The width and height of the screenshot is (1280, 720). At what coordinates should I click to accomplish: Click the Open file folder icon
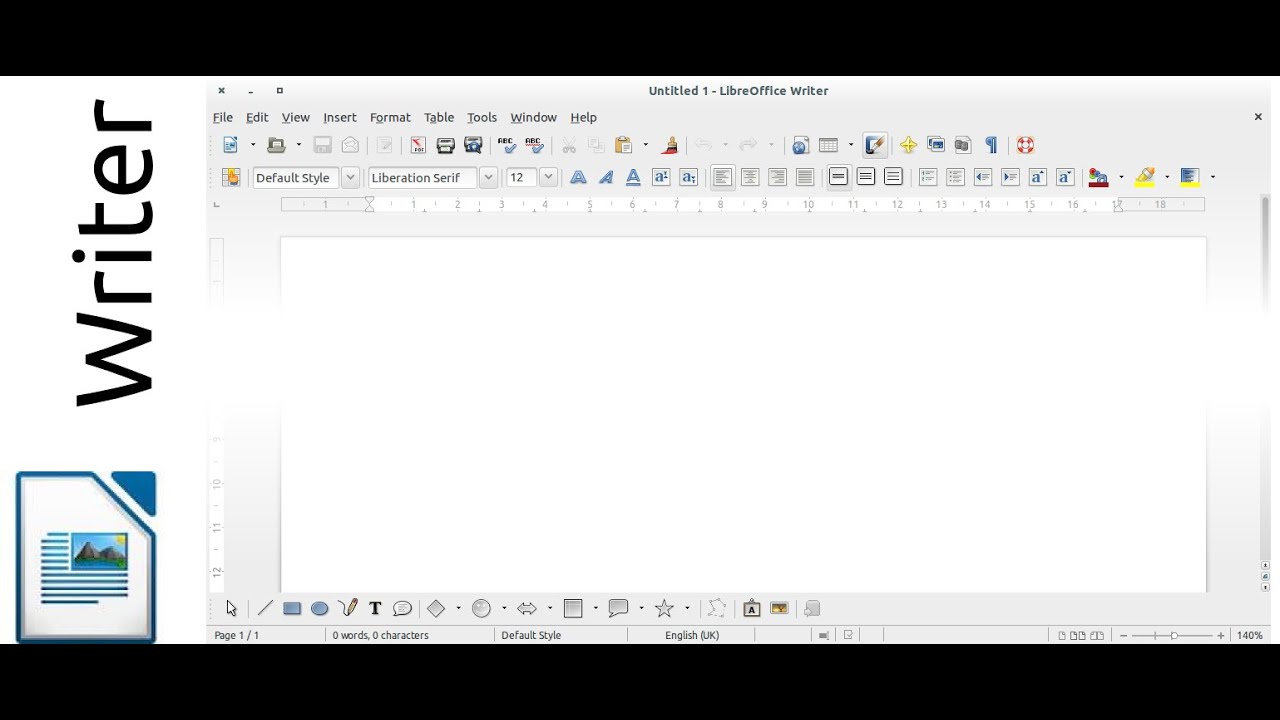(x=277, y=145)
